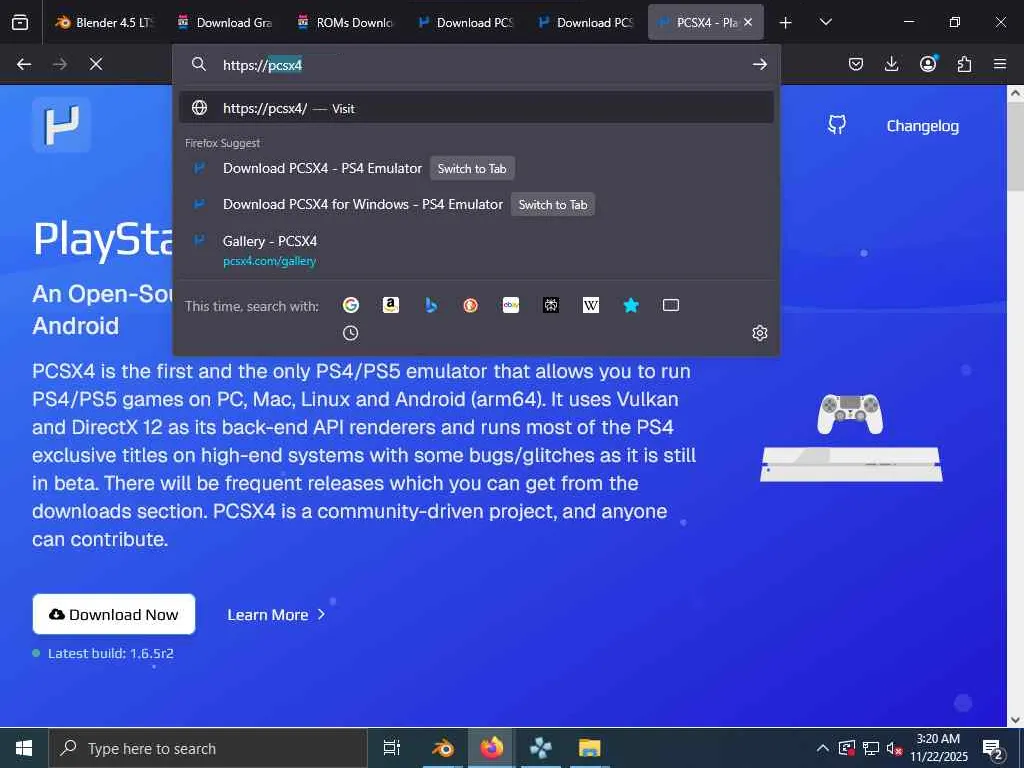Screen dimensions: 1024x768
Task: Open Windows Task View
Action: click(x=392, y=748)
